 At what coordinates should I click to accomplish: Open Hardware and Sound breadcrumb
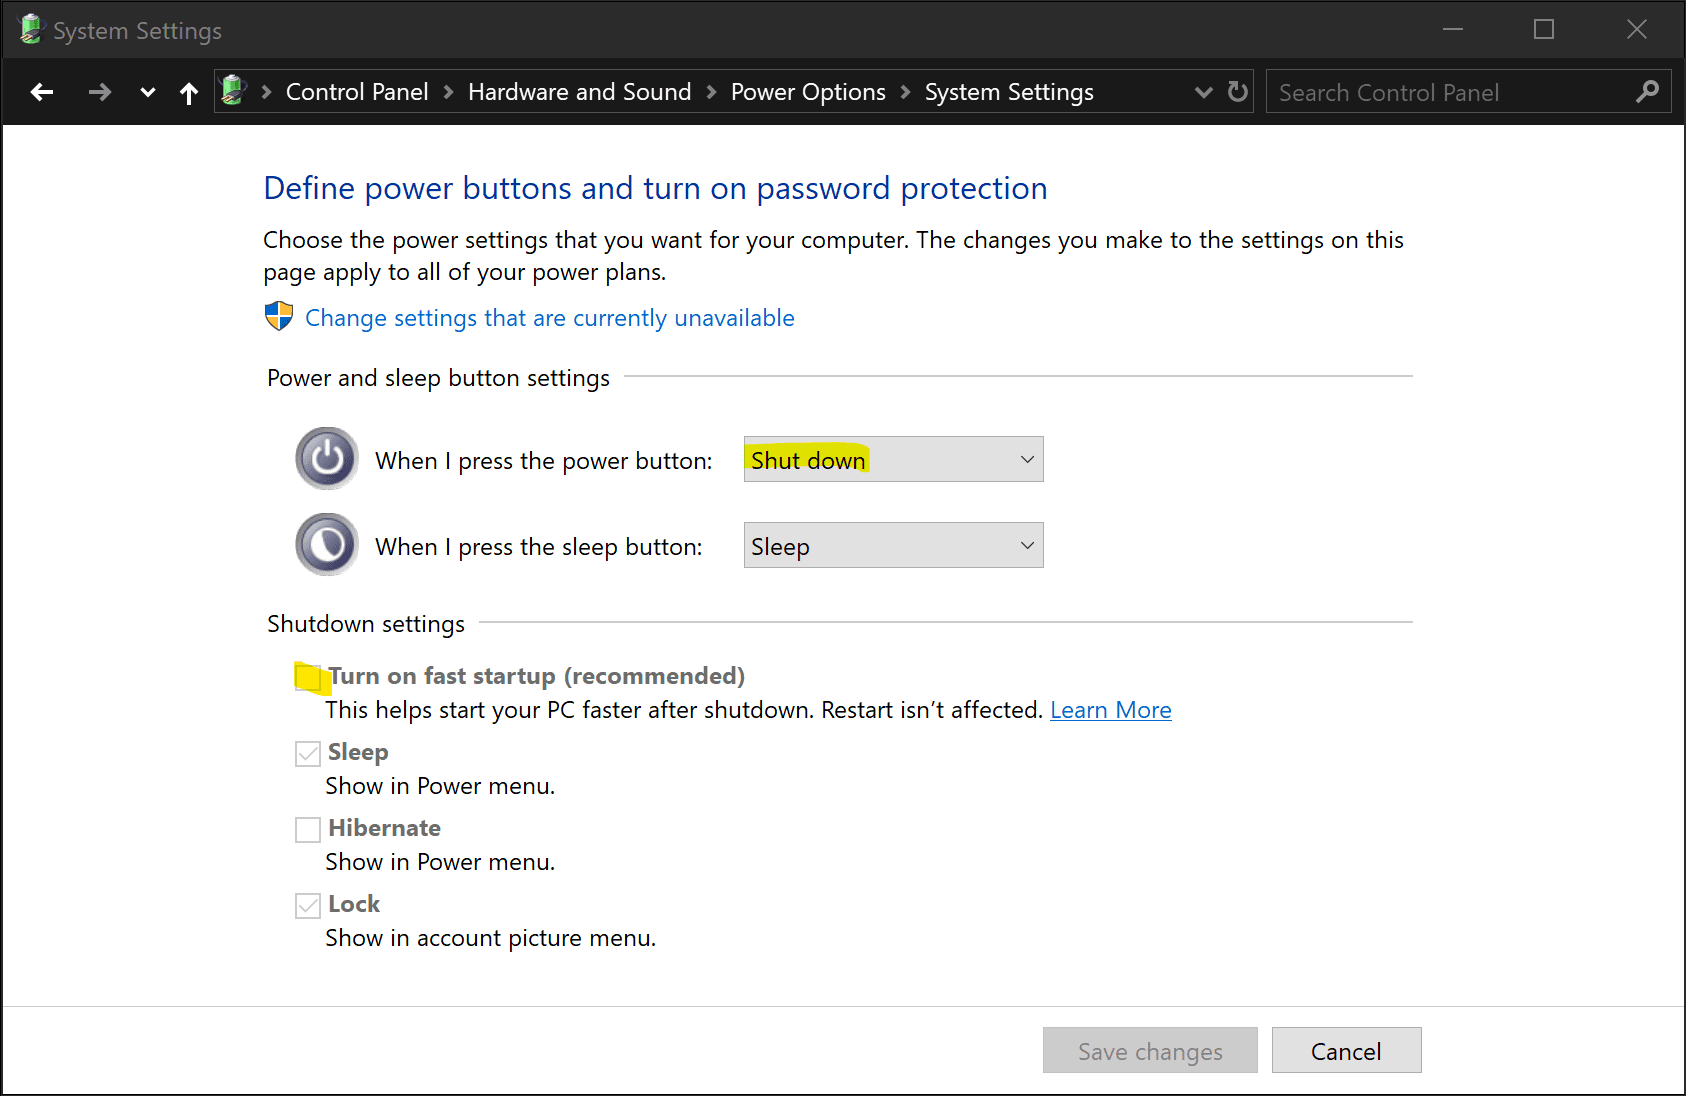[580, 92]
